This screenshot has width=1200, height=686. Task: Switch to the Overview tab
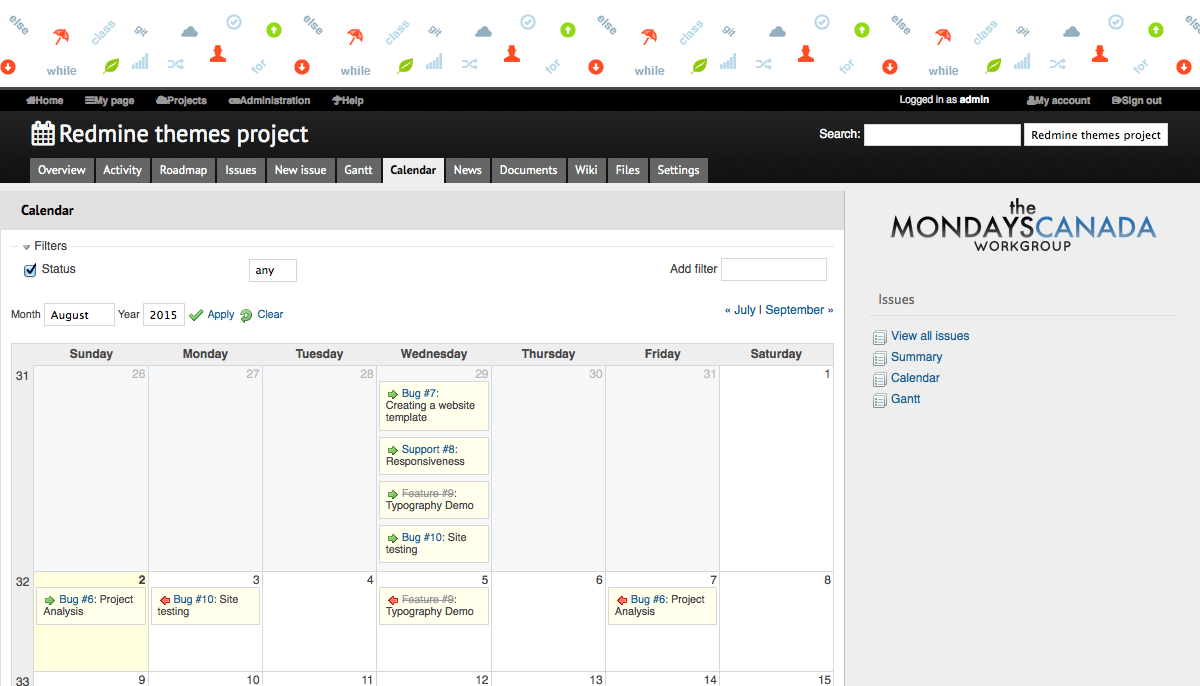coord(62,170)
